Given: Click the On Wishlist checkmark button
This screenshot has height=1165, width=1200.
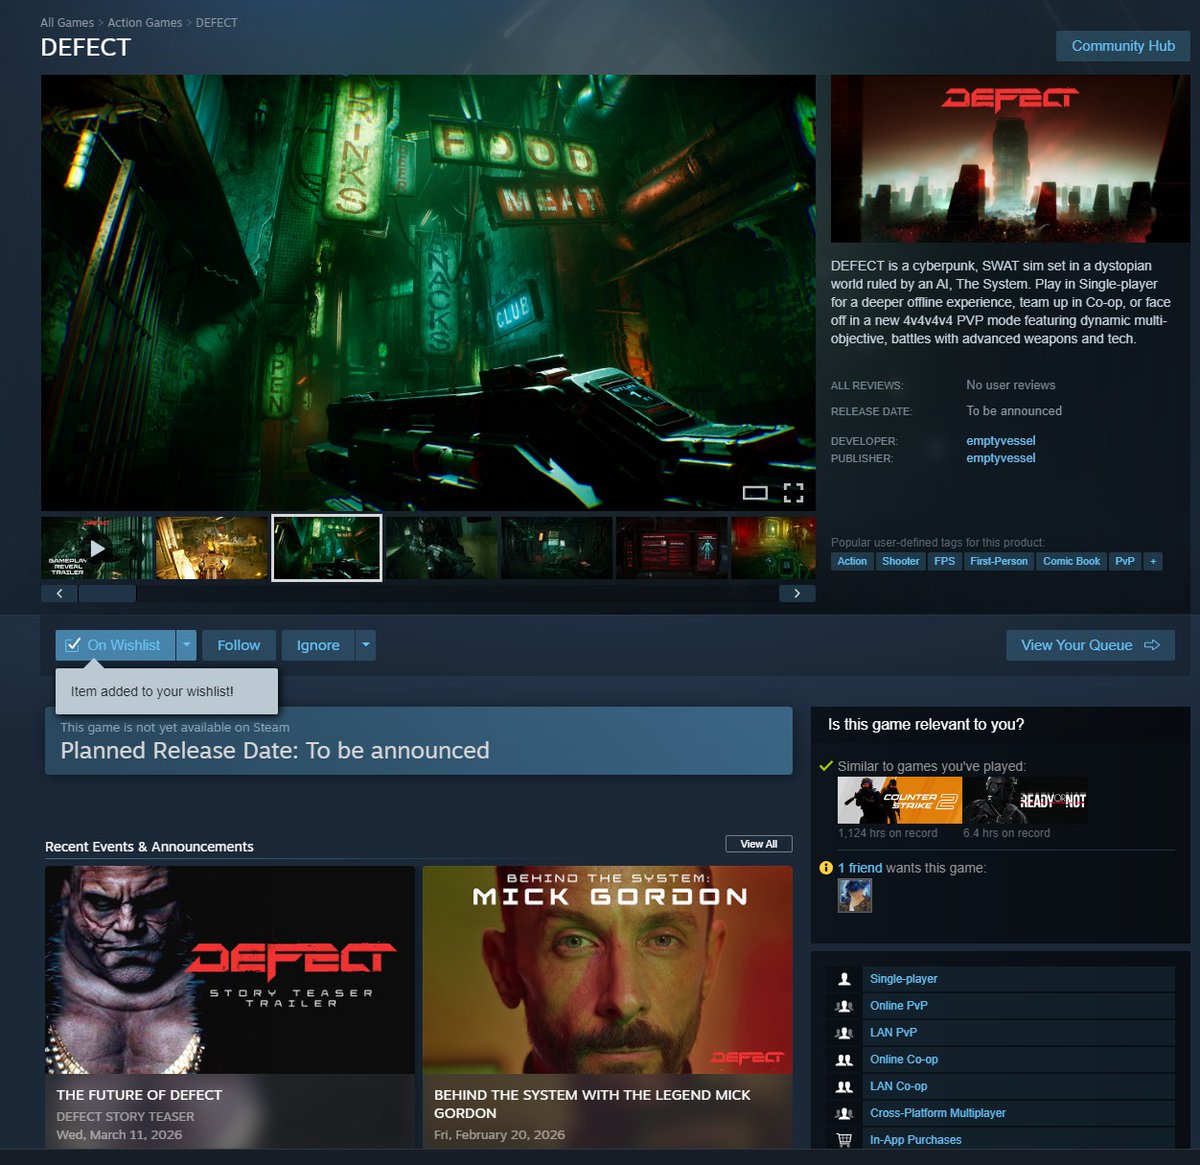Looking at the screenshot, I should [115, 645].
